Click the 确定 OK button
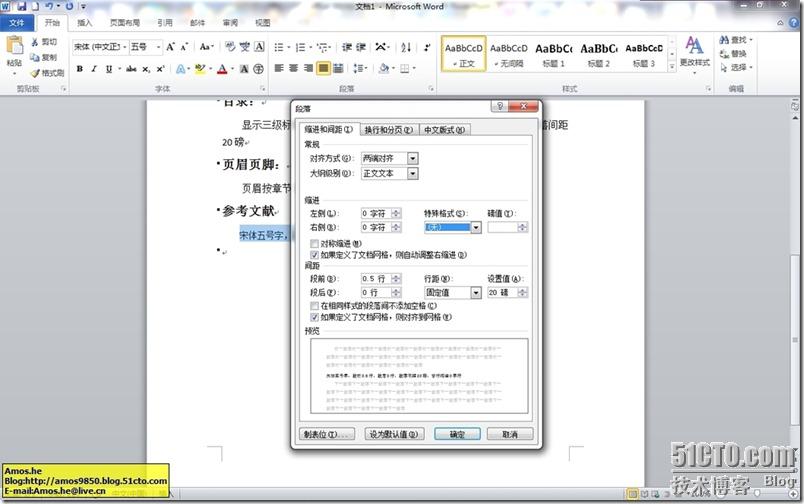The width and height of the screenshot is (804, 504). pyautogui.click(x=457, y=434)
